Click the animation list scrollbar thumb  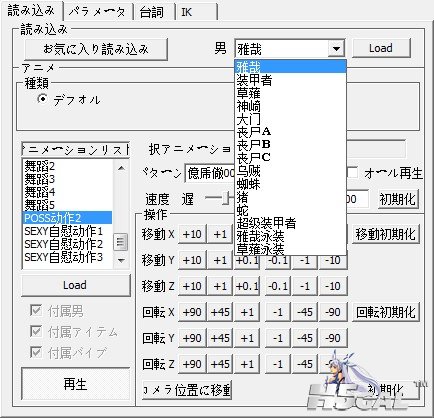click(121, 242)
